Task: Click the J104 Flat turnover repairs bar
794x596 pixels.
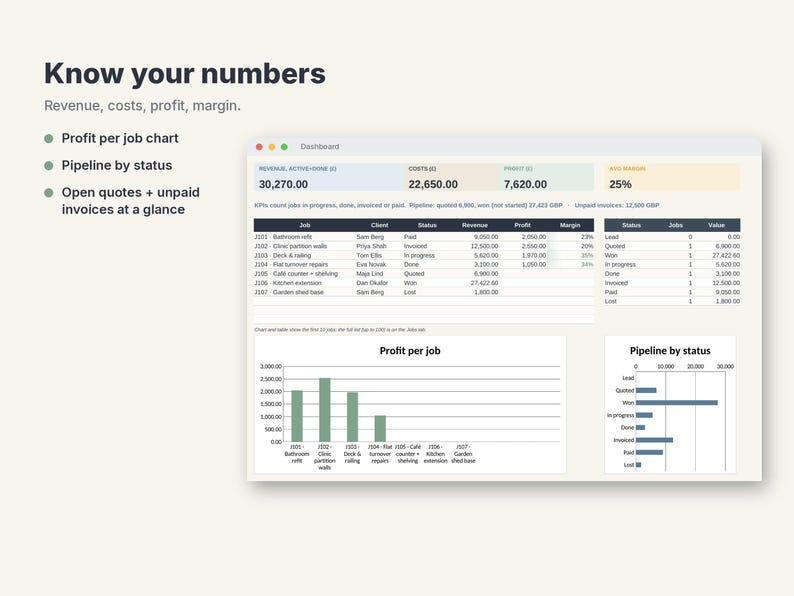Action: (x=380, y=428)
